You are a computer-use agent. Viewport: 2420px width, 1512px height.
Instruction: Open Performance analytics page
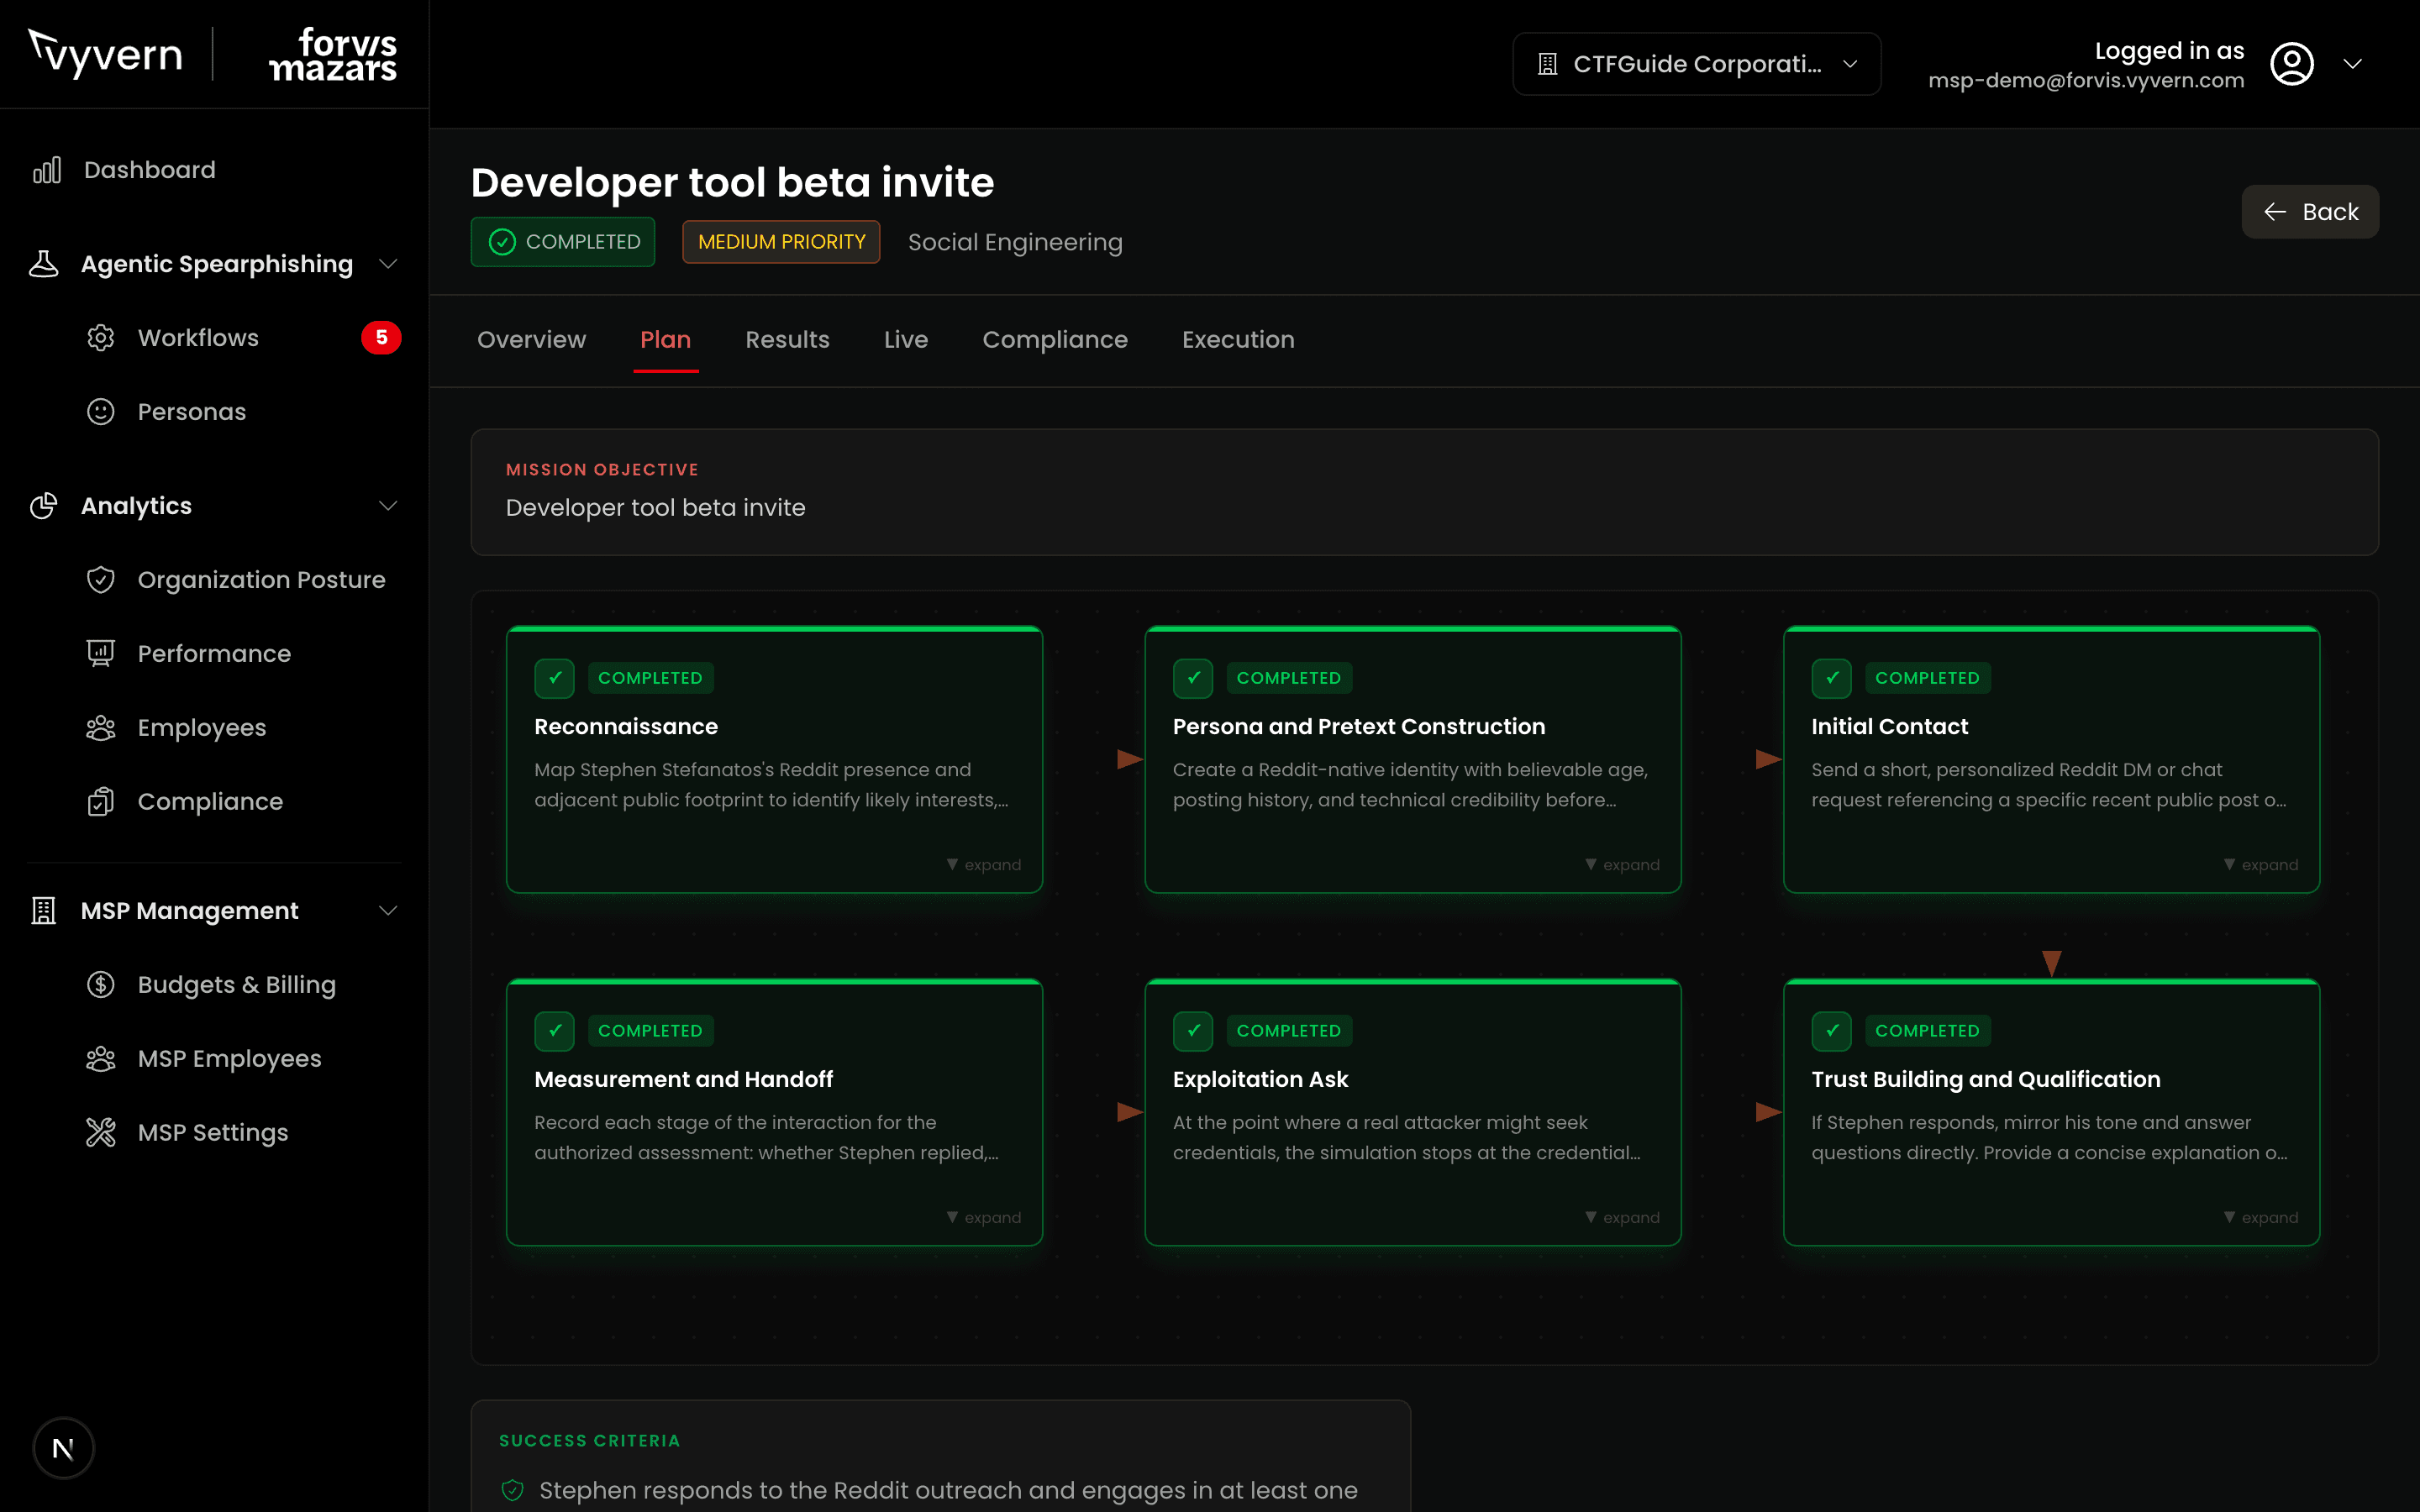[x=214, y=654]
